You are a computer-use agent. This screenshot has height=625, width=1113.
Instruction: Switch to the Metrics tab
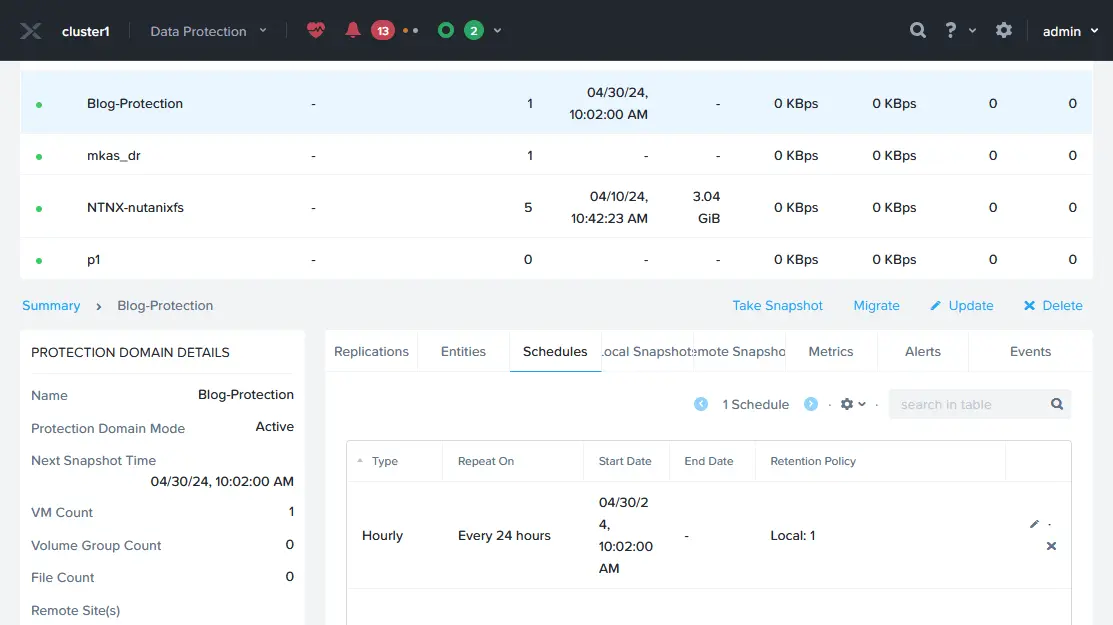[x=830, y=351]
